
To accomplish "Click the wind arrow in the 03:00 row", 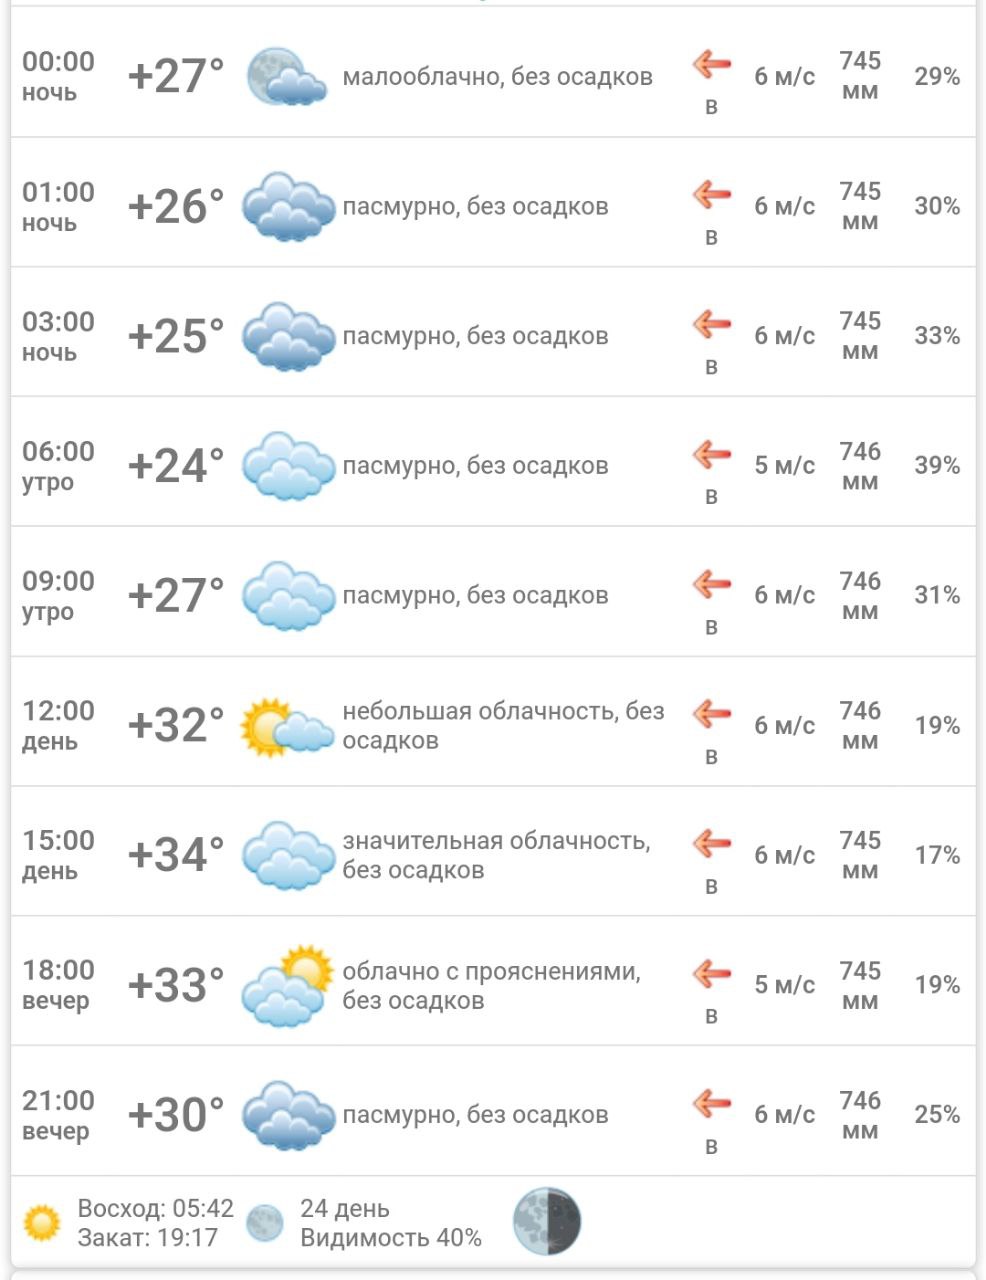I will coord(712,324).
